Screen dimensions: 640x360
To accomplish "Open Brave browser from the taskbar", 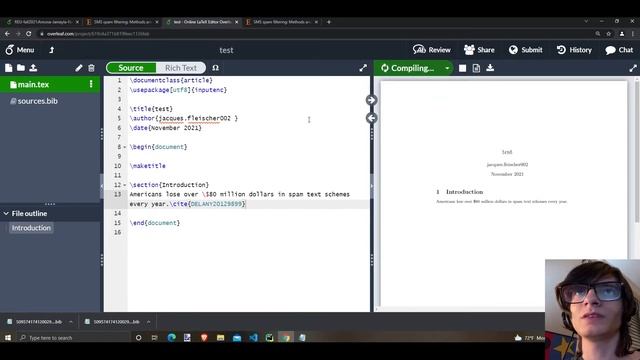I will click(x=204, y=338).
